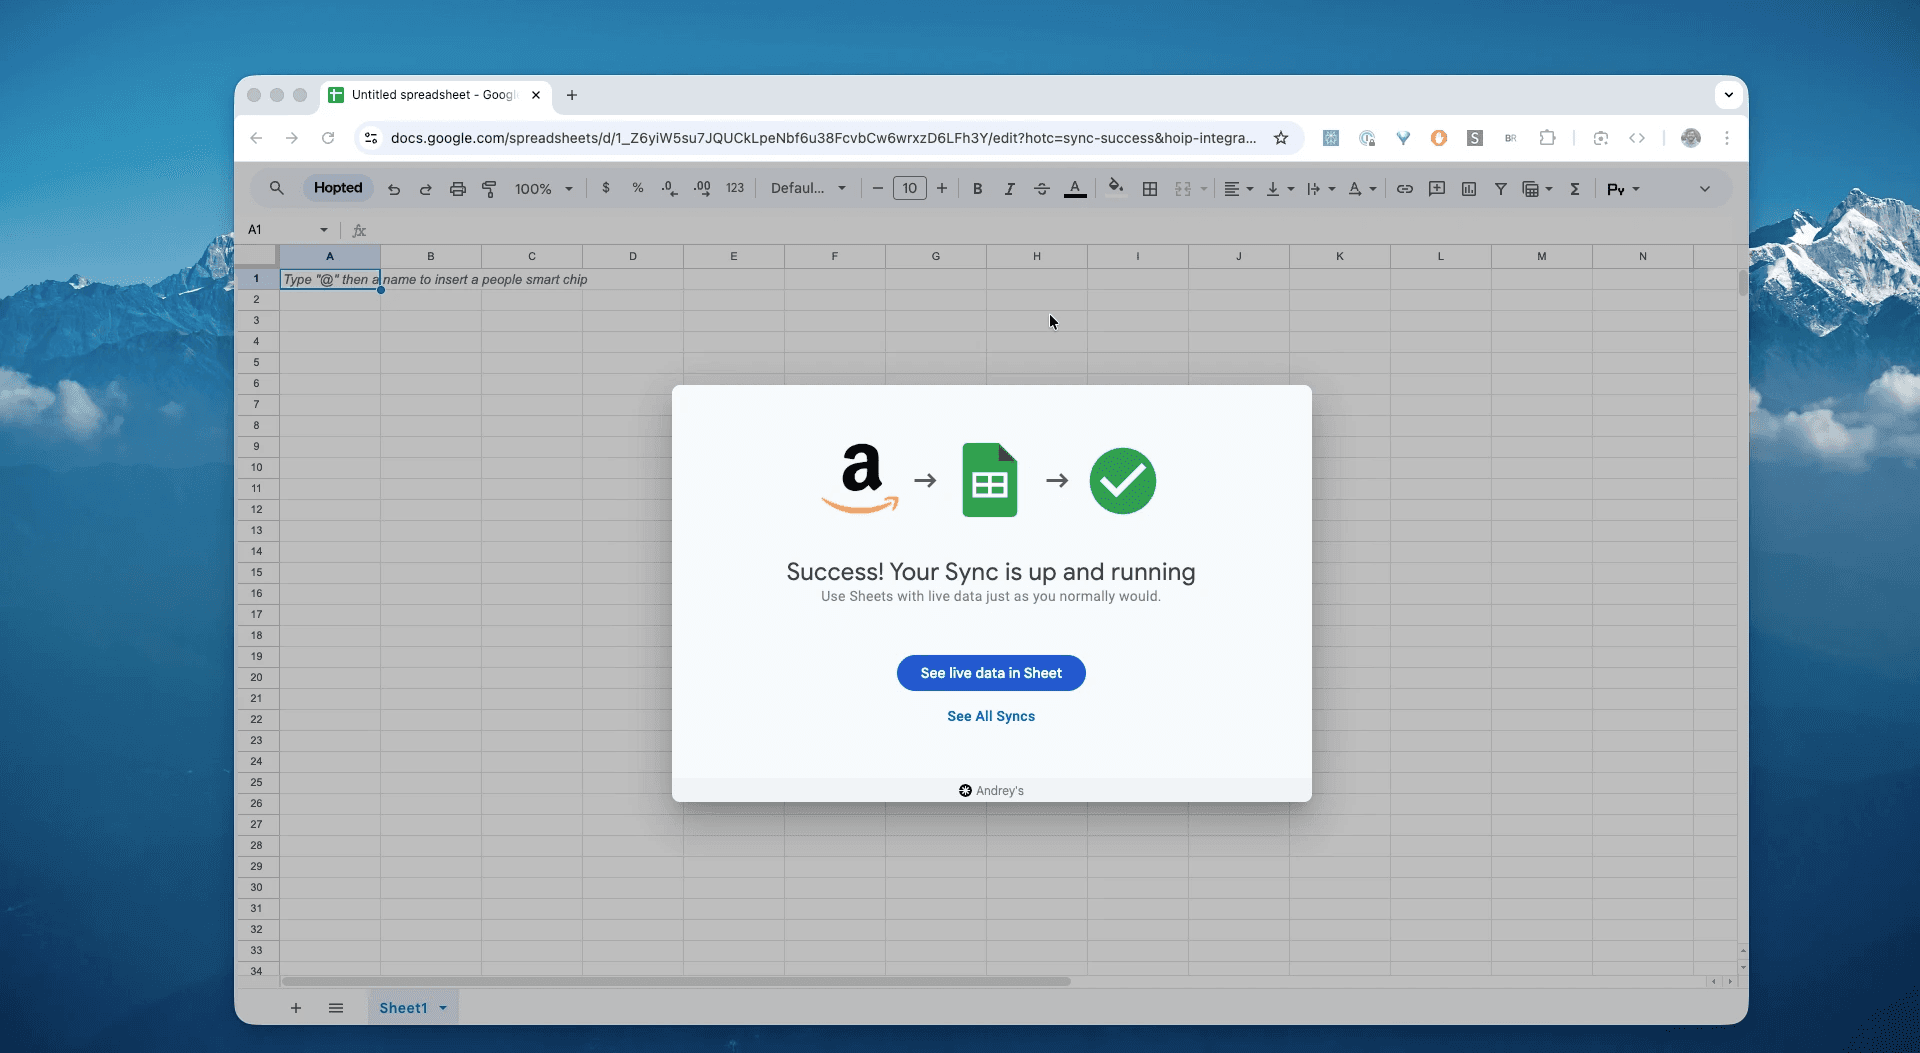Open the Chrome Extensions puzzle icon
Viewport: 1920px width, 1053px height.
(1547, 138)
